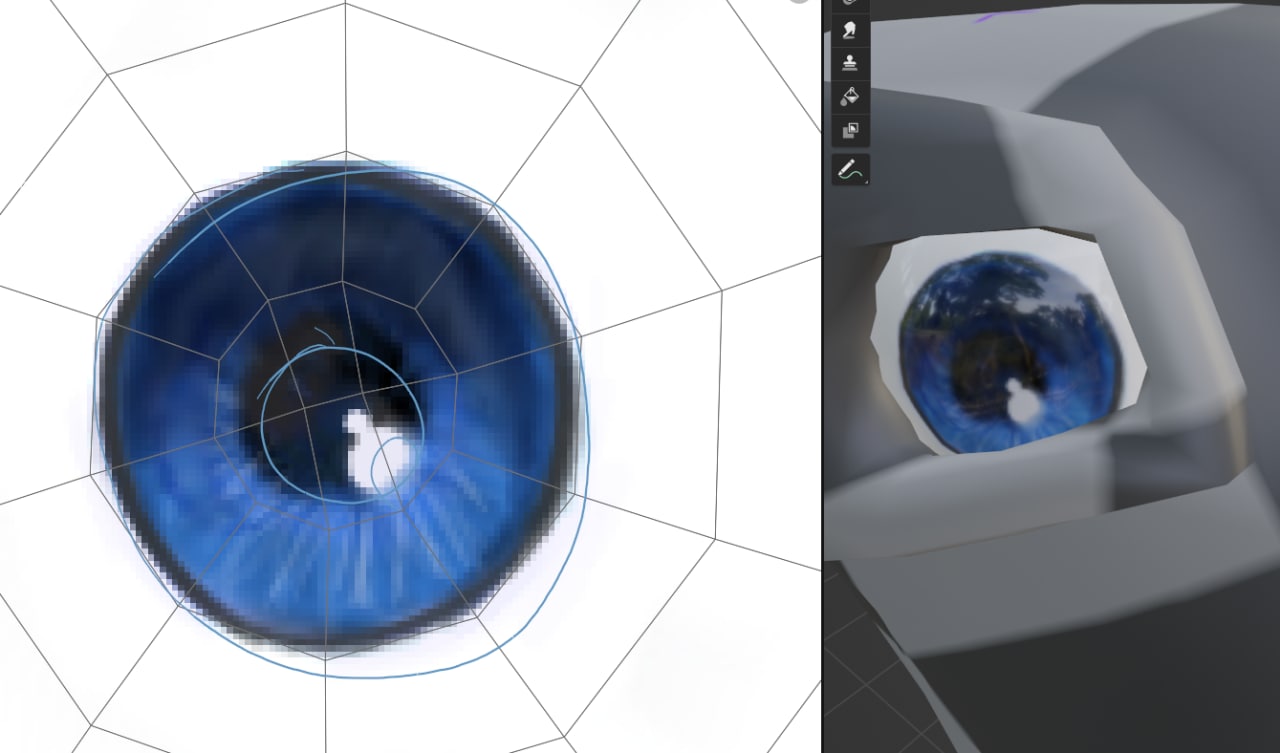Viewport: 1280px width, 753px height.
Task: Select the Clone stamp tool
Action: (850, 63)
